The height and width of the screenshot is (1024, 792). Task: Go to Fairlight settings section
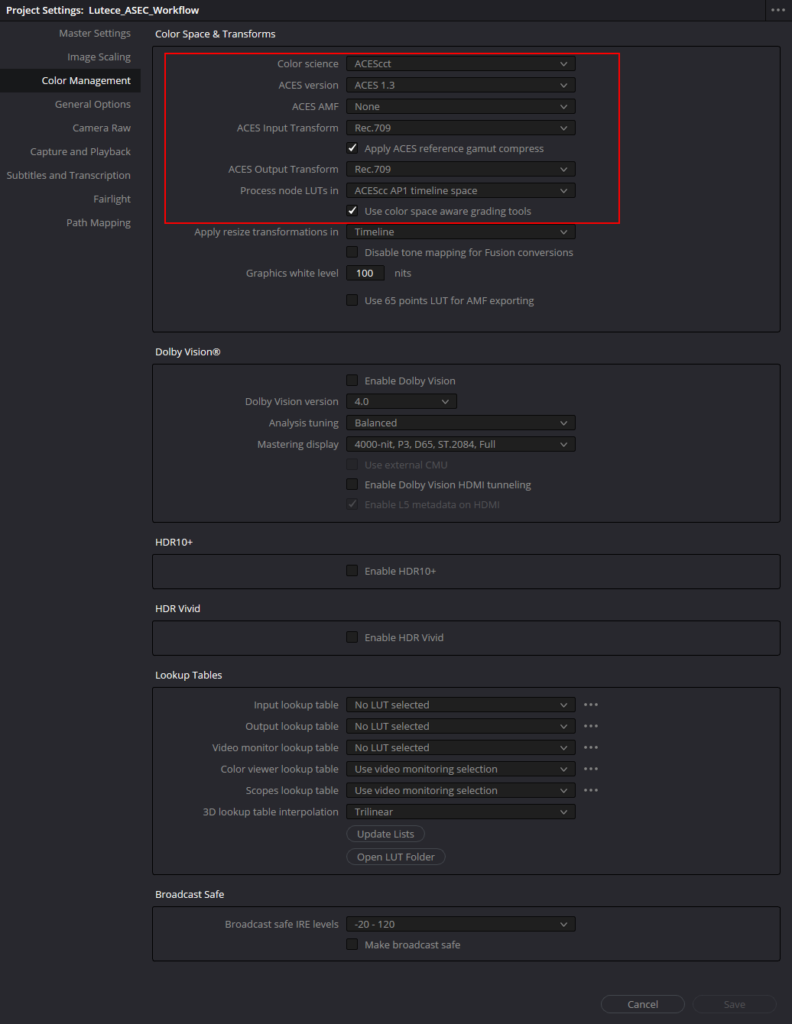pos(112,199)
